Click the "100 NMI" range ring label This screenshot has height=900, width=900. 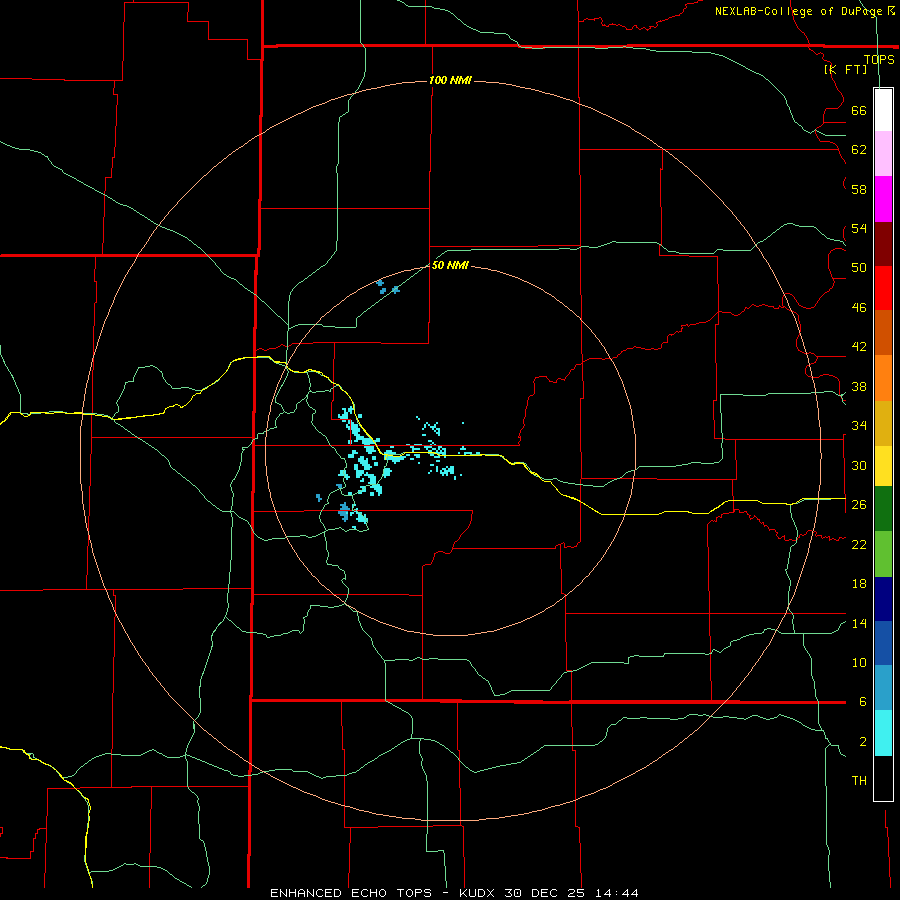click(450, 80)
